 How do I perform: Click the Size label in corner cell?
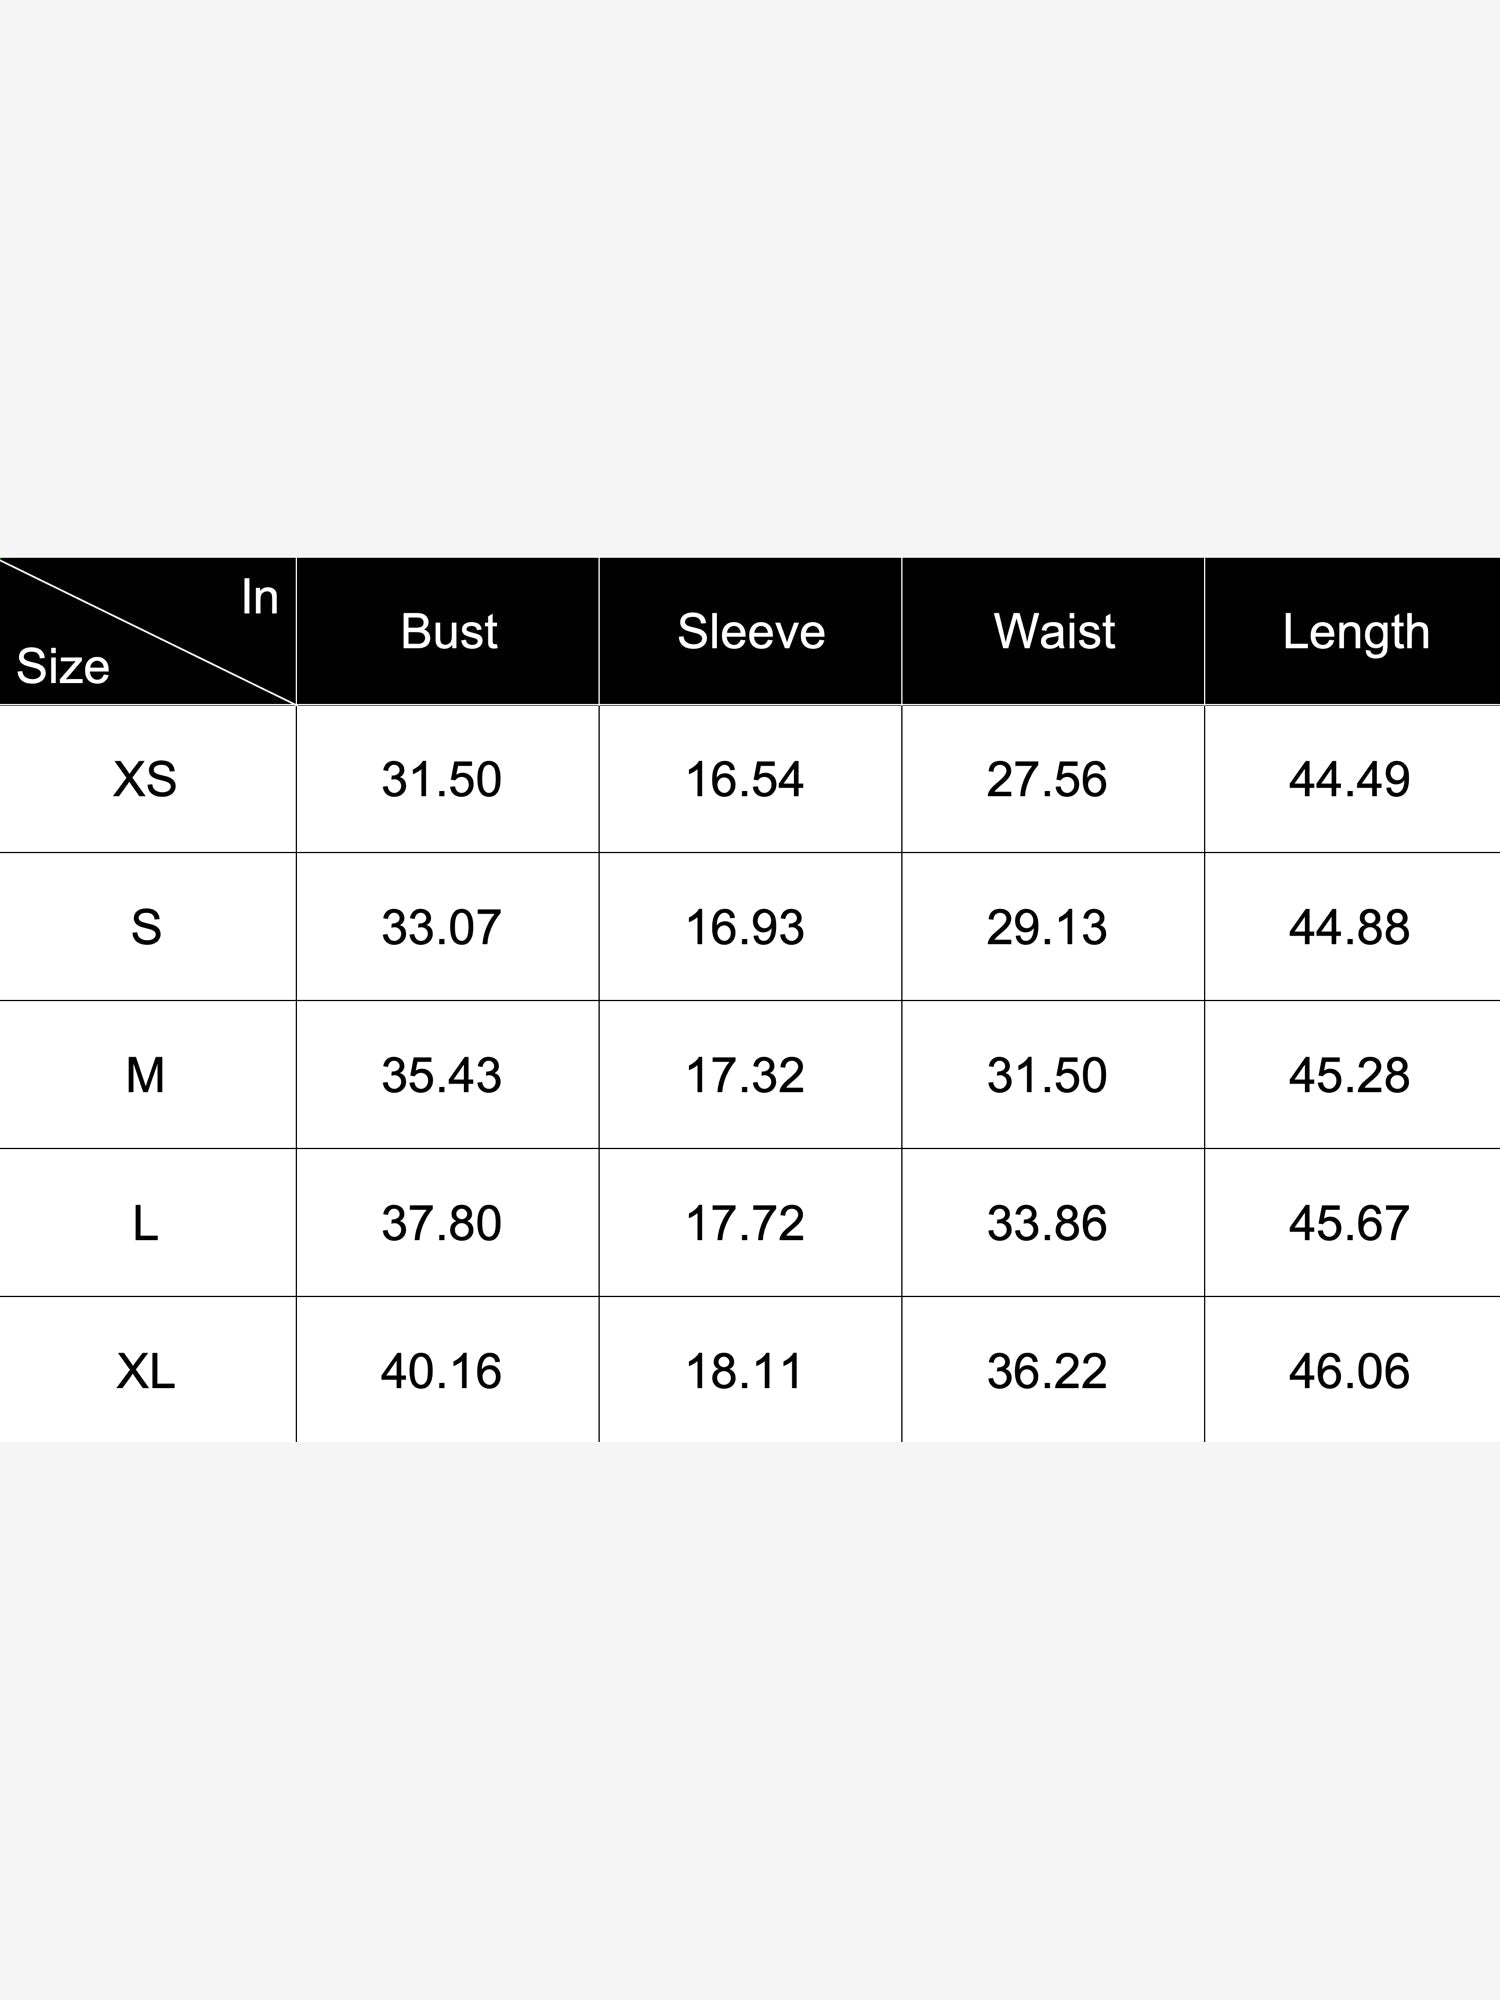point(63,666)
